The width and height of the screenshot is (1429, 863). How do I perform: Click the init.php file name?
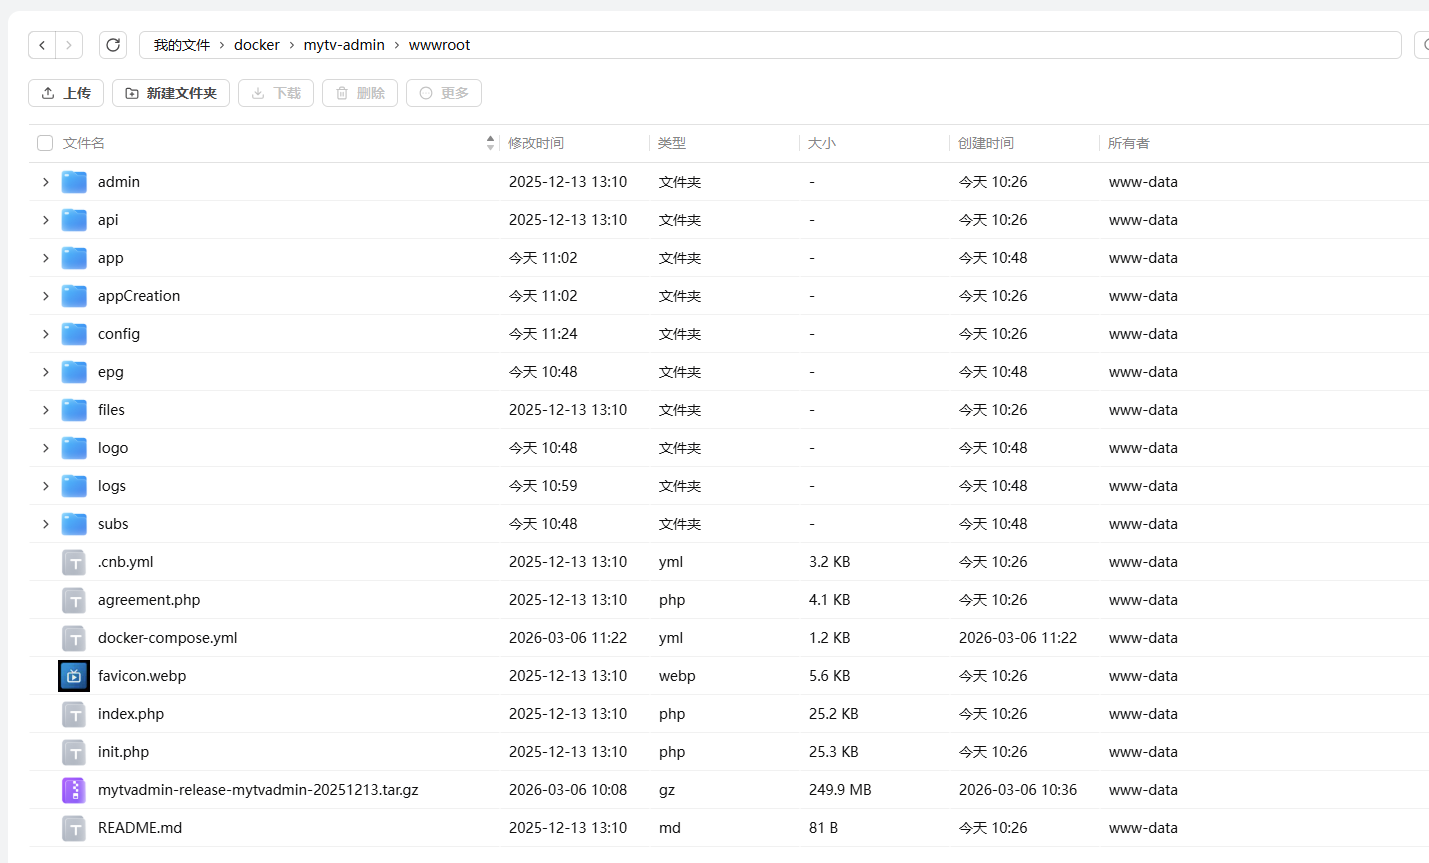(x=123, y=752)
